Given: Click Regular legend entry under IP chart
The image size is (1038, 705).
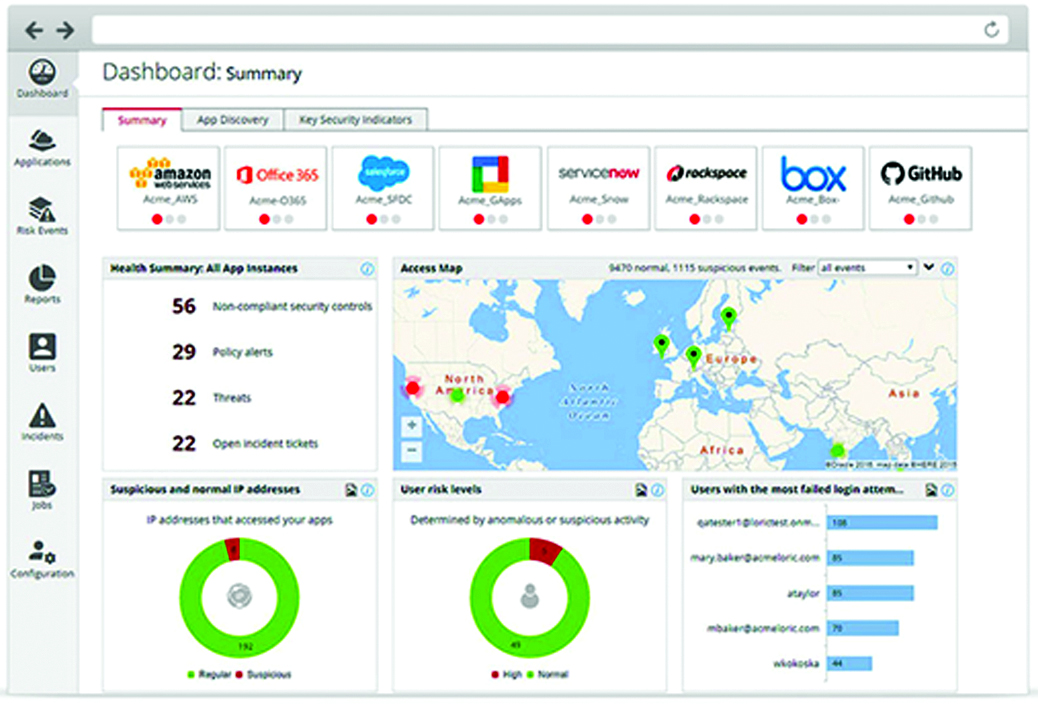Looking at the screenshot, I should tap(210, 675).
